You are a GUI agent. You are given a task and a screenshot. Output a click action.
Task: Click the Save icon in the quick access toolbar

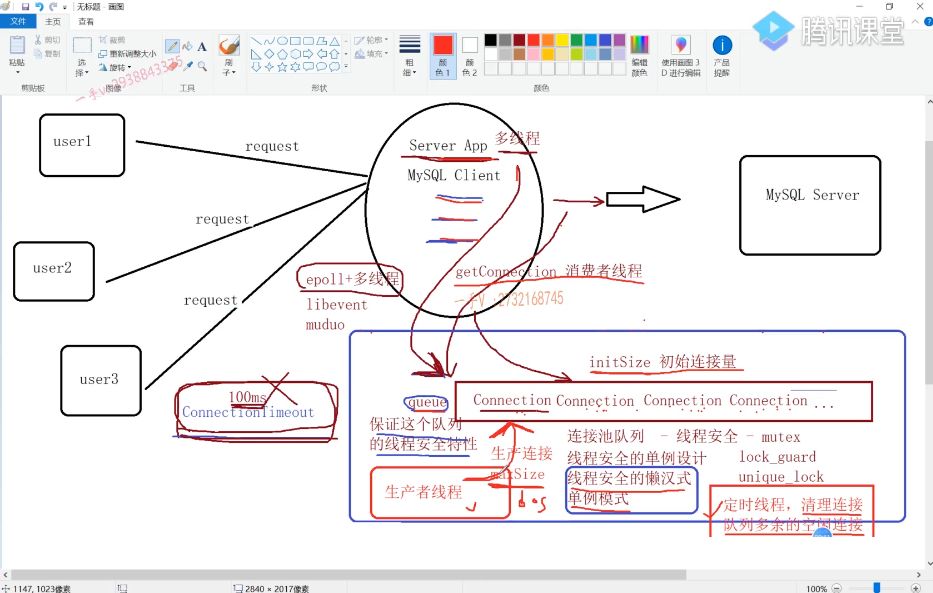pos(25,7)
